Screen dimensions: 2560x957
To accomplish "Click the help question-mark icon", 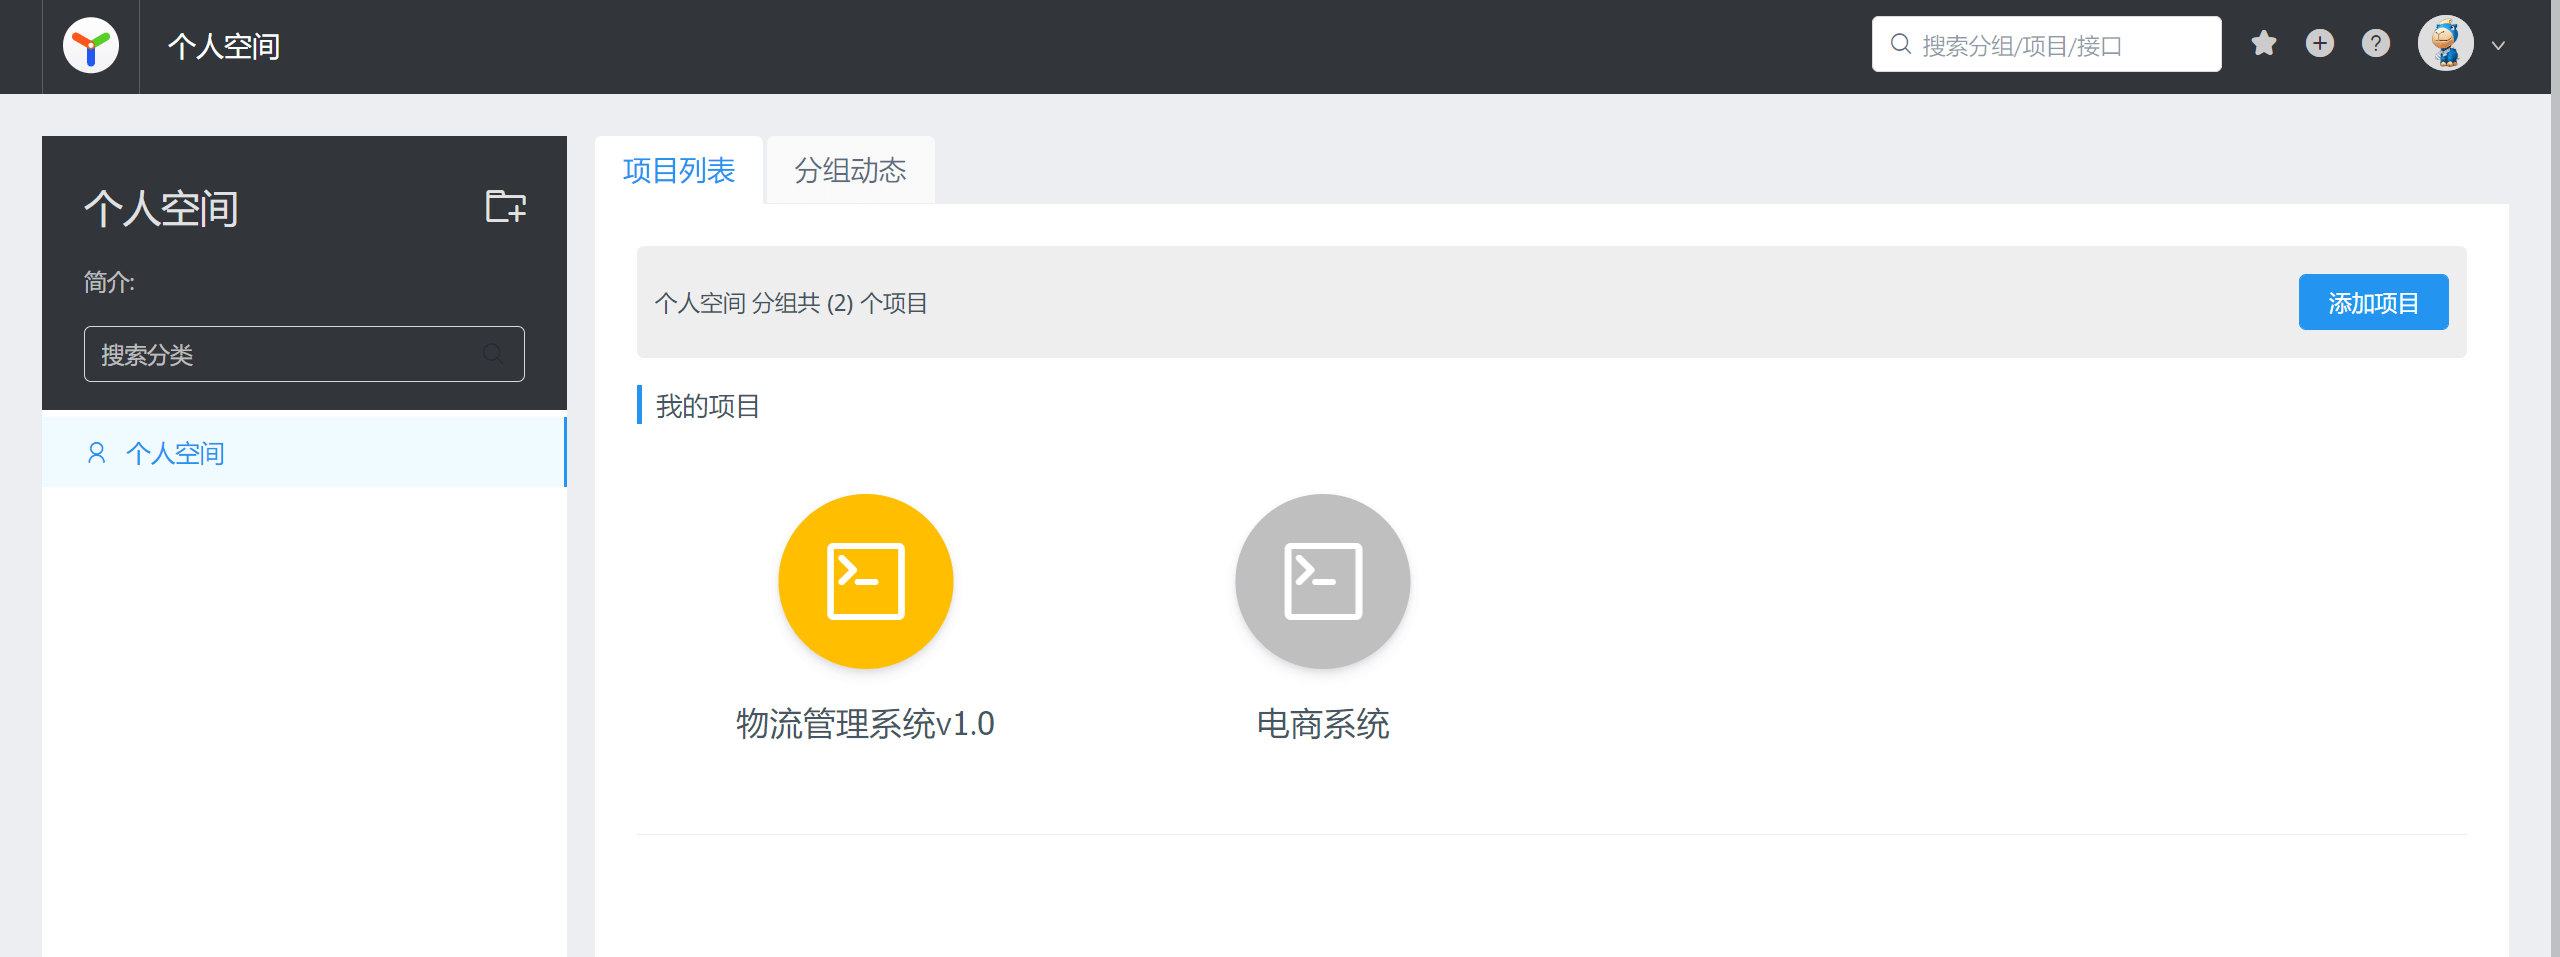I will click(x=2376, y=43).
